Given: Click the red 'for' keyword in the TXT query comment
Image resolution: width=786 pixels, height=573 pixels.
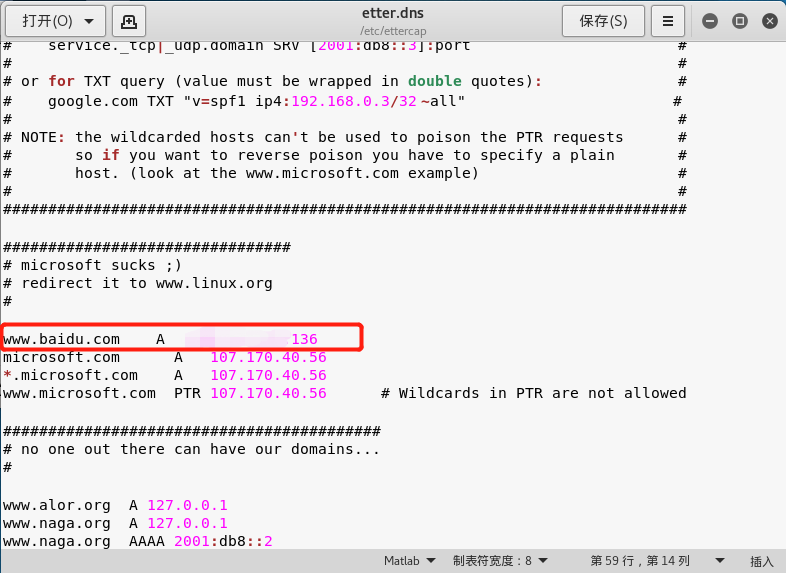Looking at the screenshot, I should tap(61, 81).
